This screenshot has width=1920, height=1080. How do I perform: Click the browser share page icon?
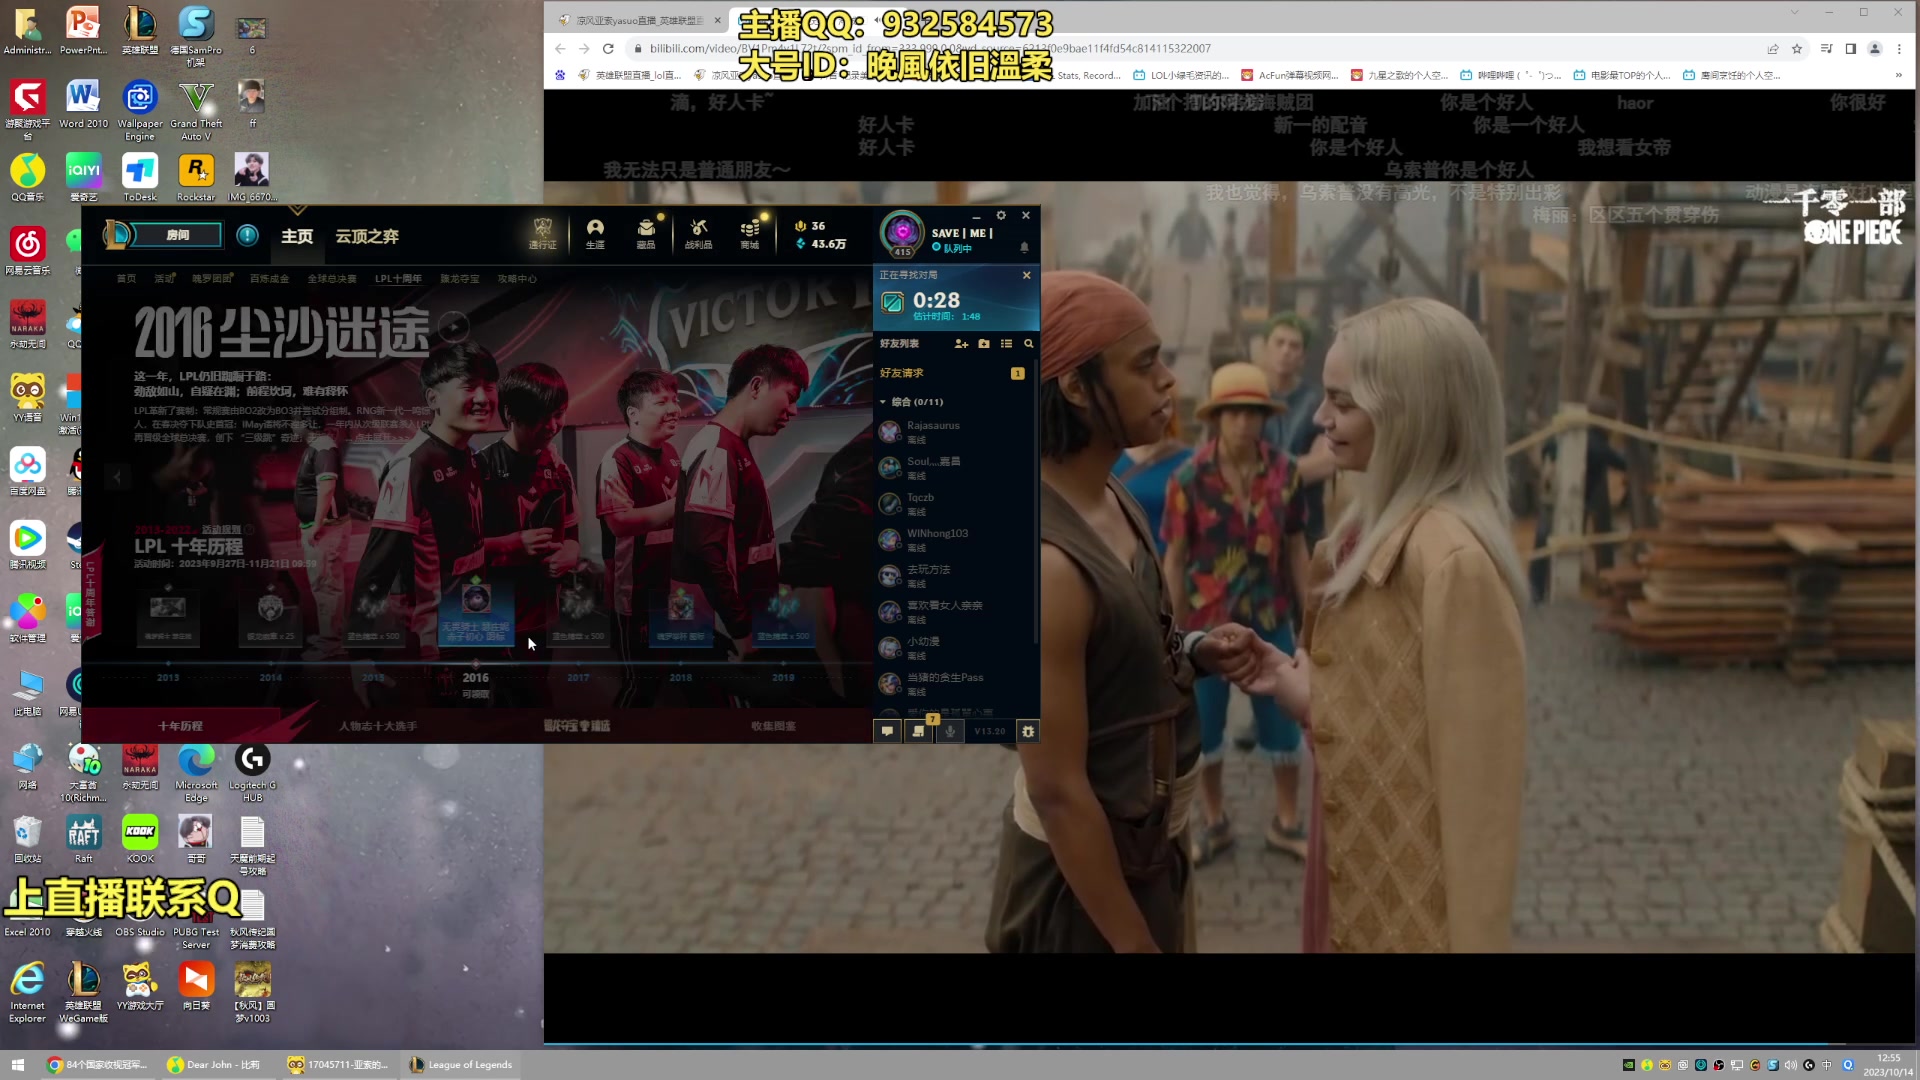[1773, 48]
